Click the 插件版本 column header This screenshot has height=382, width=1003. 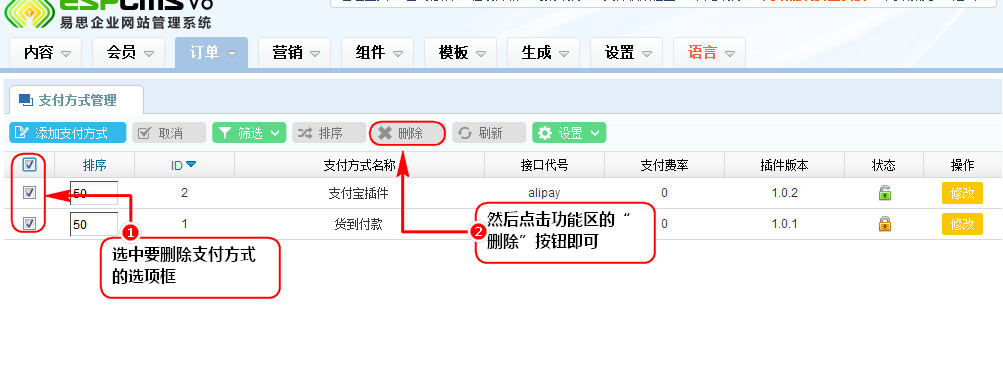click(x=784, y=165)
